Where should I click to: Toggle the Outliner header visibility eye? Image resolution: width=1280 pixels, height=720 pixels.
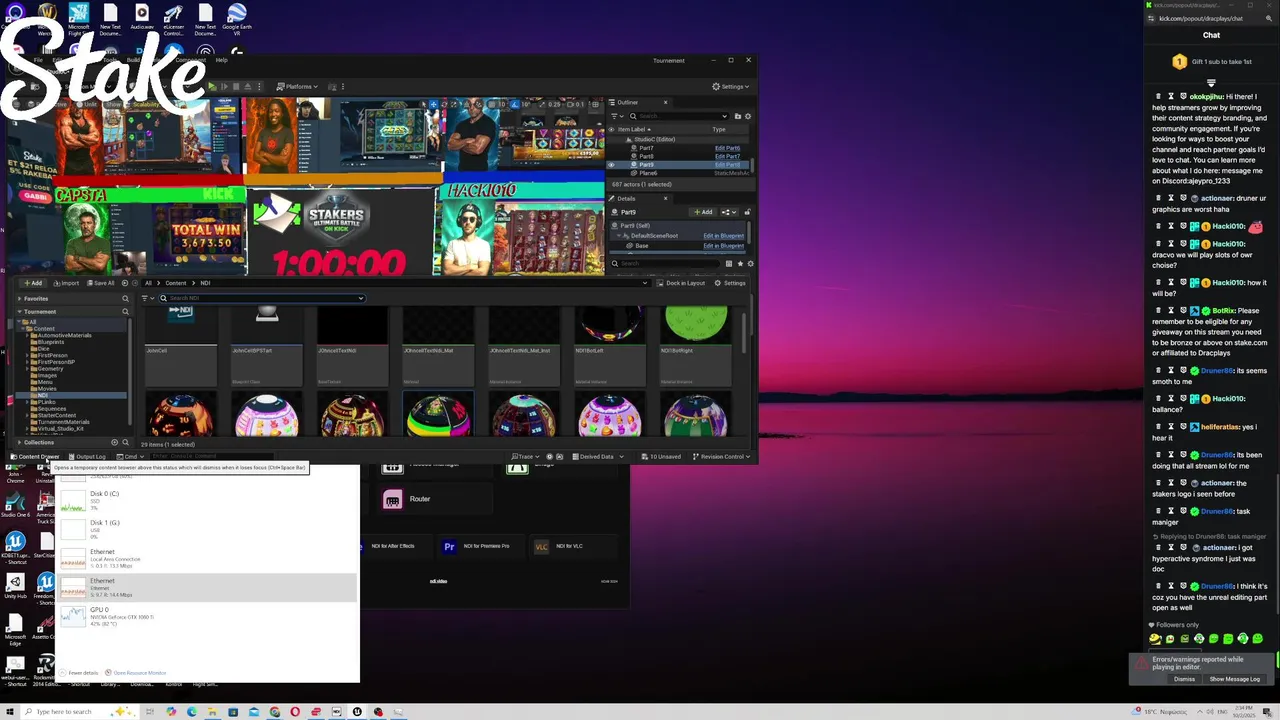pos(612,129)
